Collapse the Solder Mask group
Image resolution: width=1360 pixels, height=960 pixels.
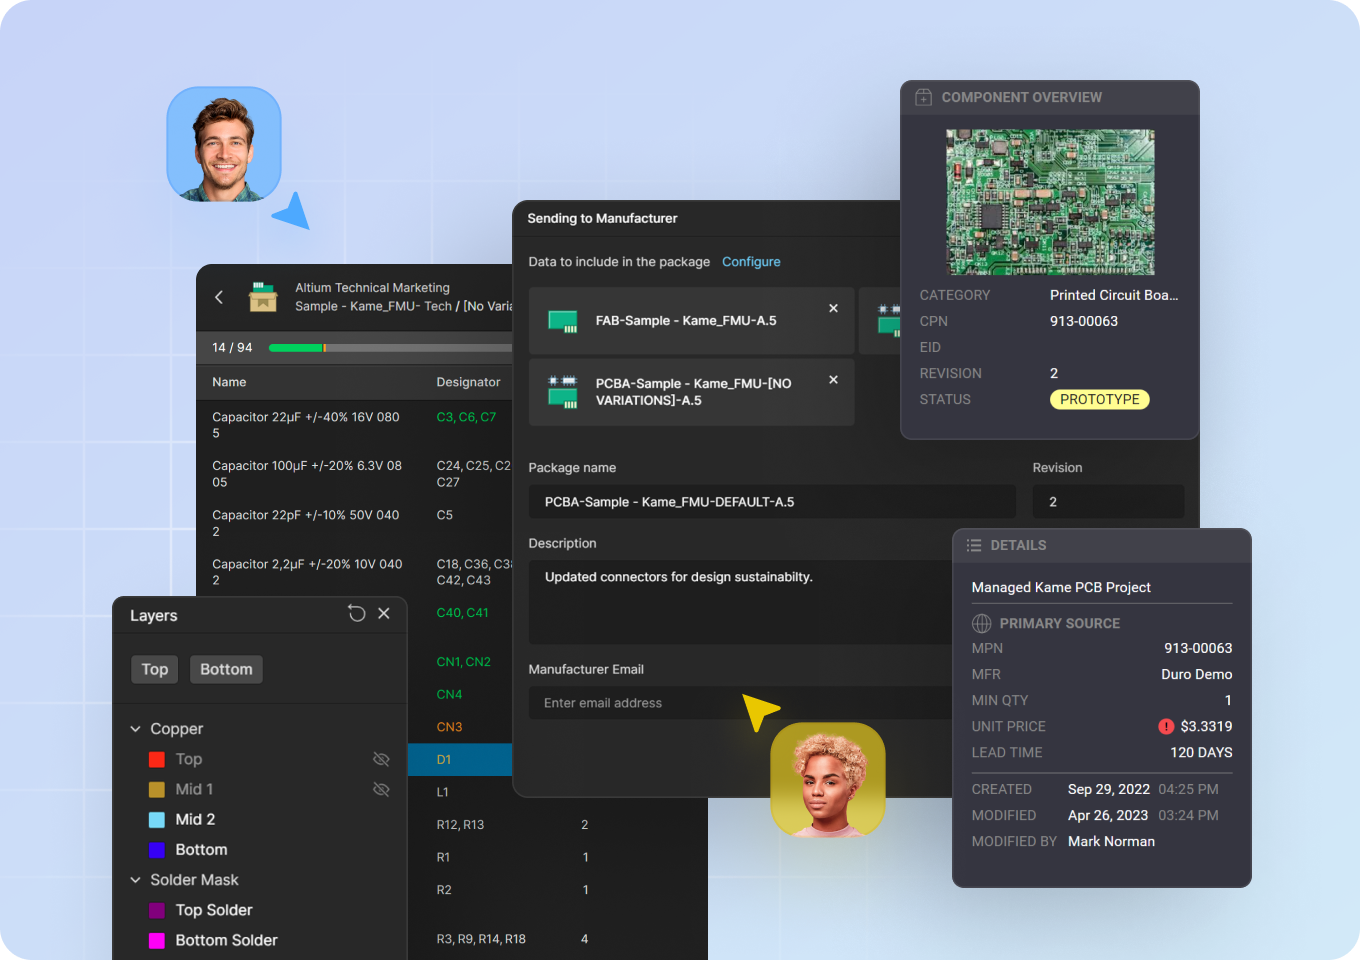pyautogui.click(x=136, y=880)
